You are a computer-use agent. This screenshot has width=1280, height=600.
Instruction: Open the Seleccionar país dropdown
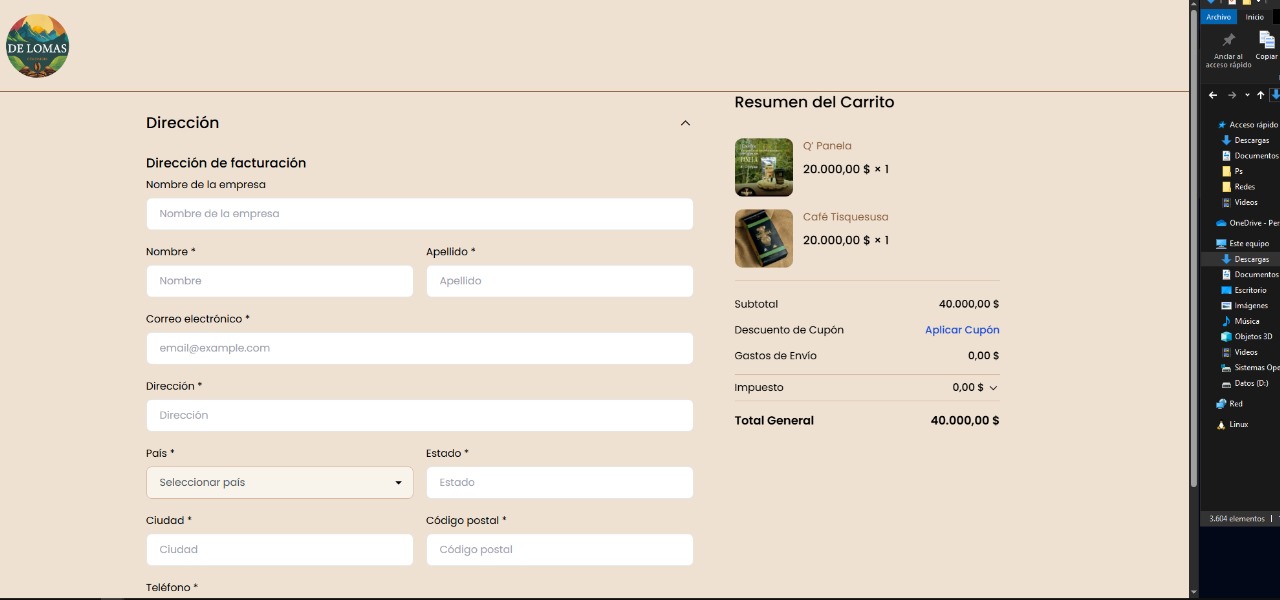click(279, 482)
